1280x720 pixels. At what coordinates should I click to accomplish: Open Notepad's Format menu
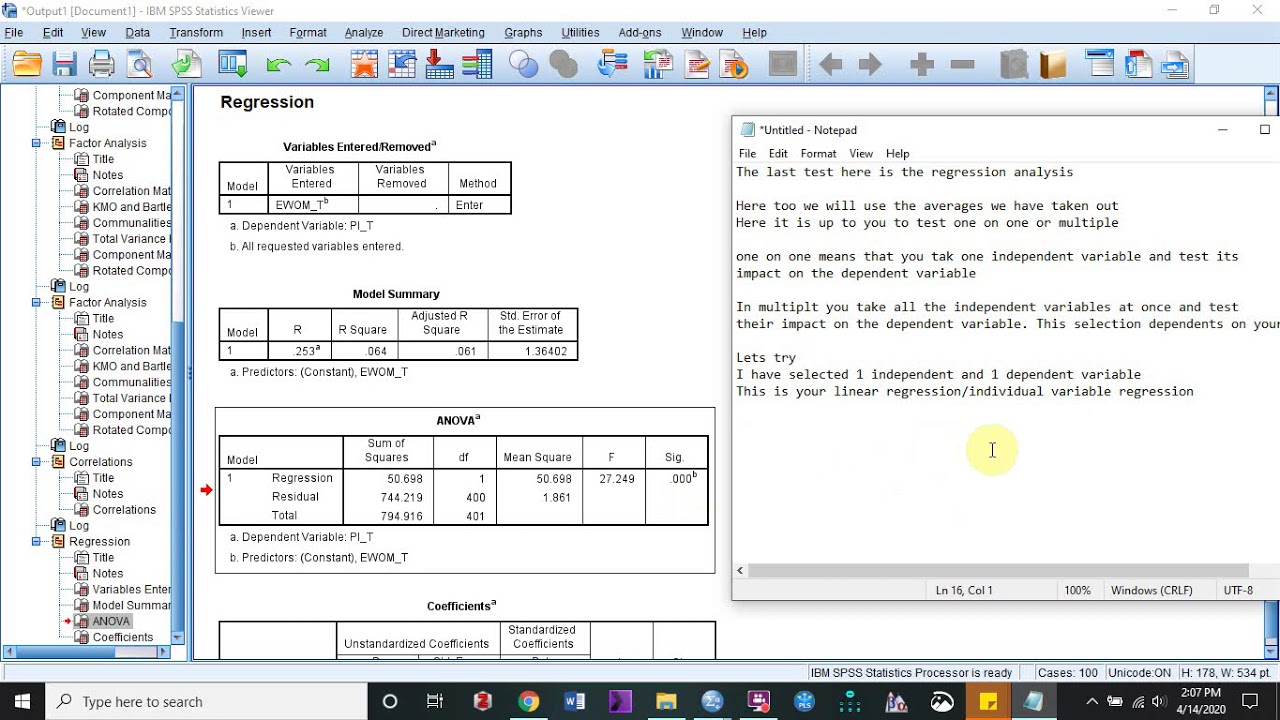tap(818, 154)
